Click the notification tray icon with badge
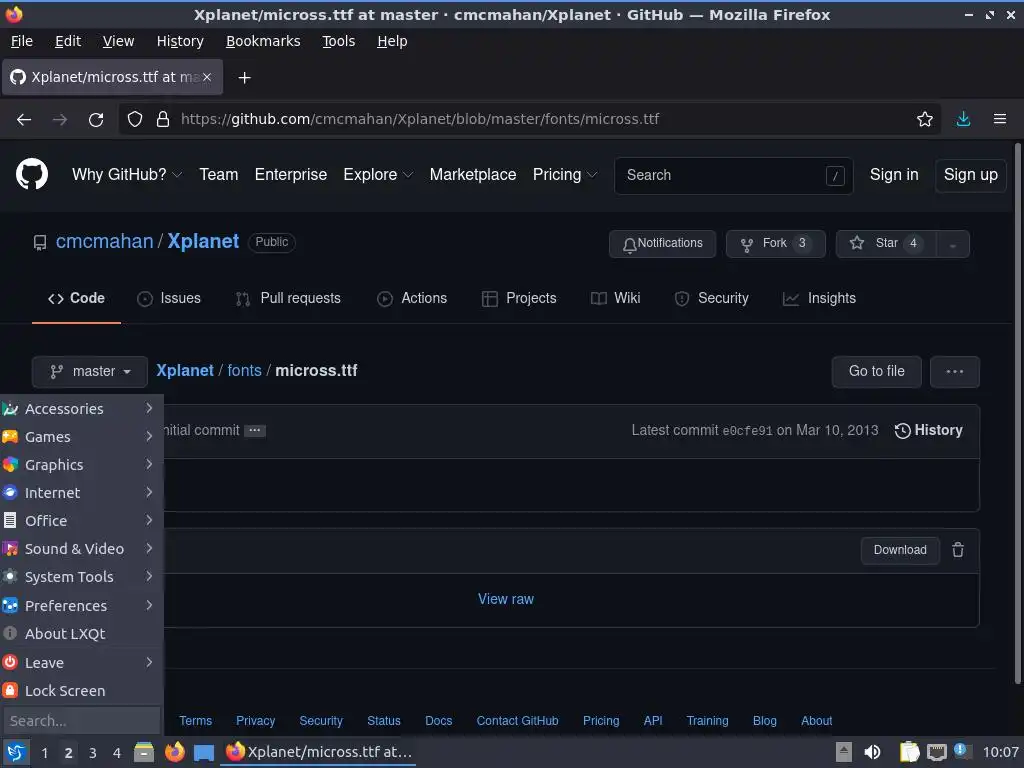 point(962,751)
